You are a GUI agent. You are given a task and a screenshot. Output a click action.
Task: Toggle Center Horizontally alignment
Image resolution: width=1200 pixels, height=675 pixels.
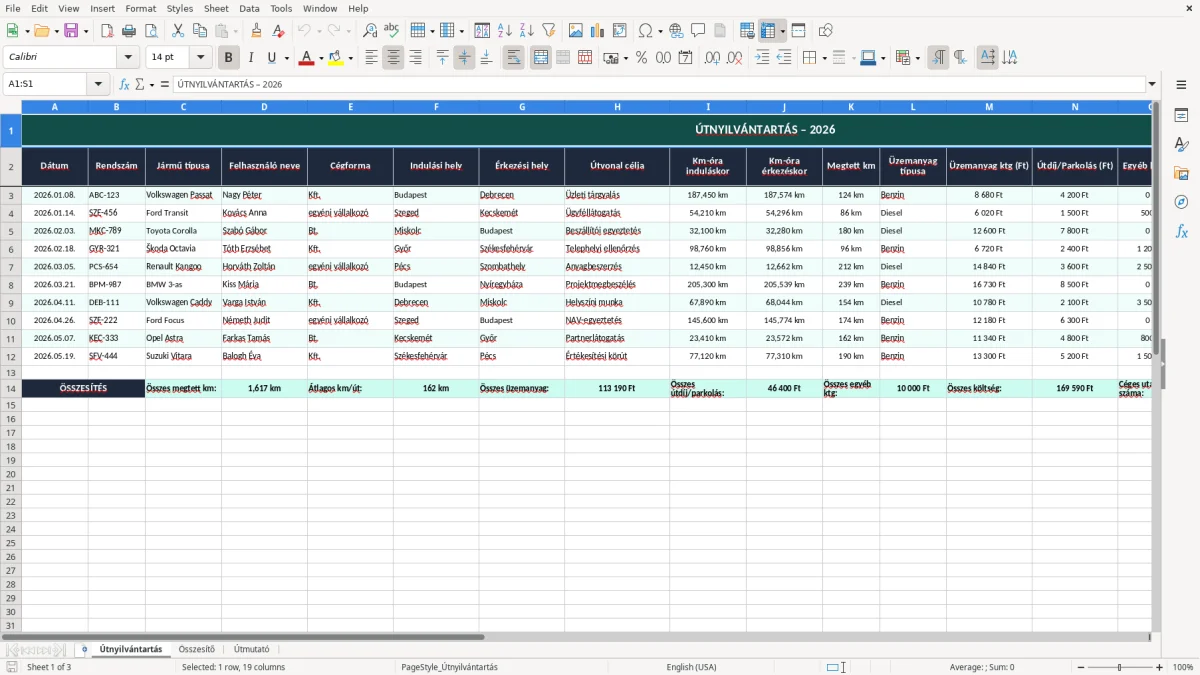(393, 58)
